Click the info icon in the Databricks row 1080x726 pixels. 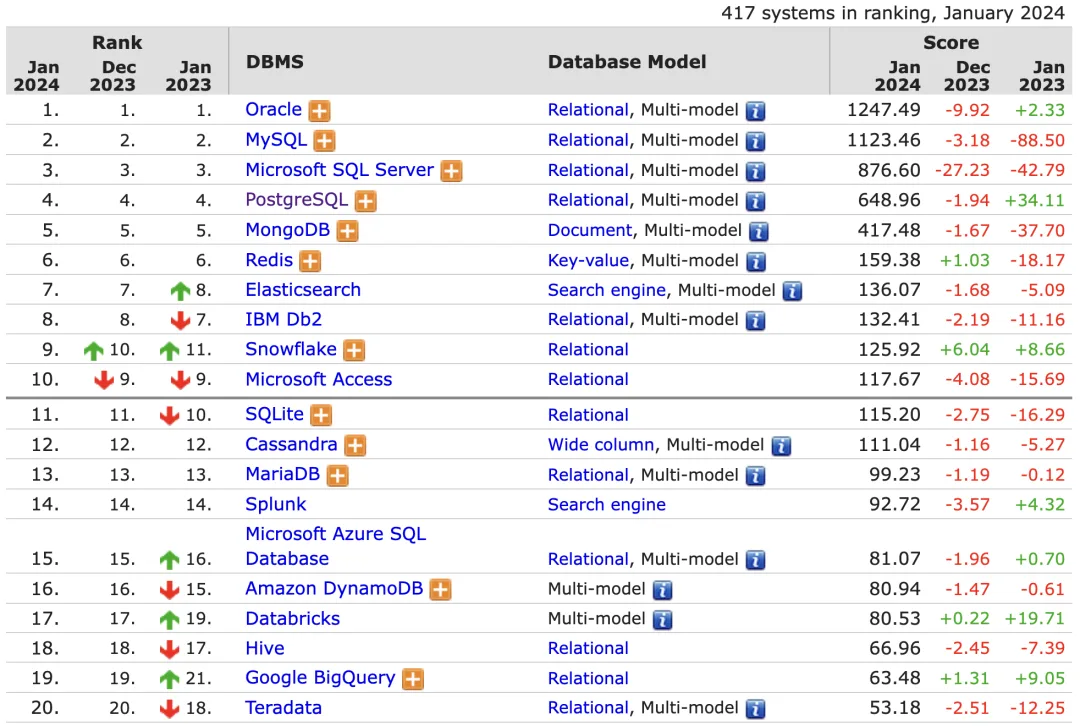(663, 620)
